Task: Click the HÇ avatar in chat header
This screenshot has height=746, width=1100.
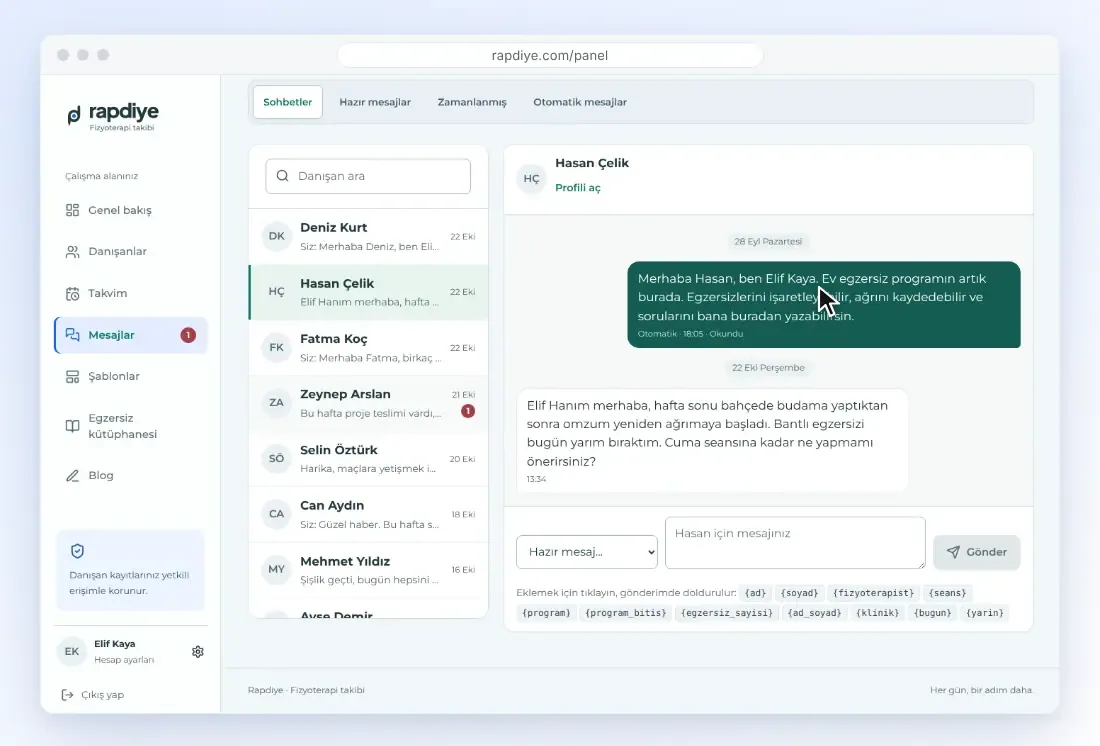Action: point(531,178)
